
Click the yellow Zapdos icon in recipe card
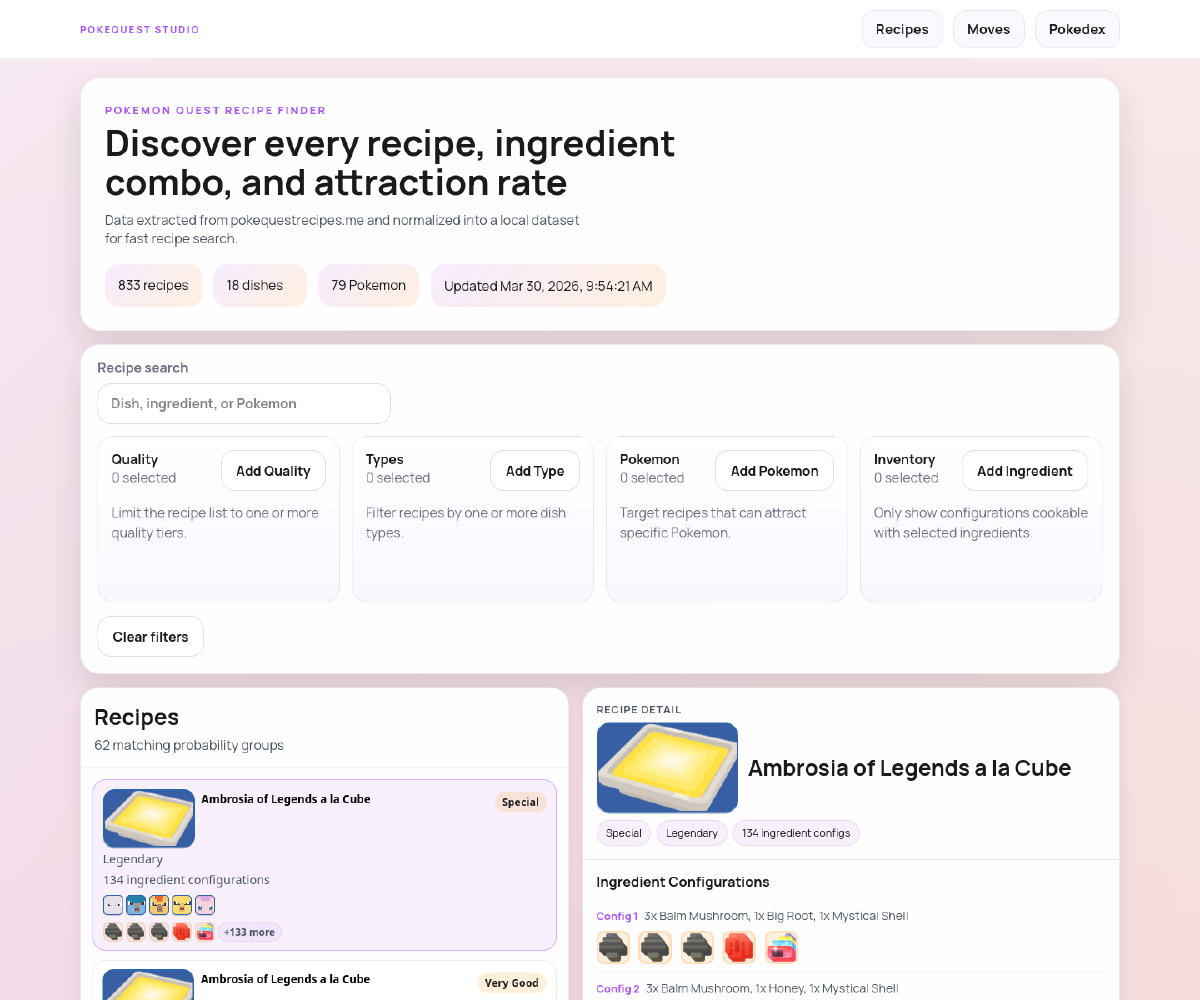[182, 905]
